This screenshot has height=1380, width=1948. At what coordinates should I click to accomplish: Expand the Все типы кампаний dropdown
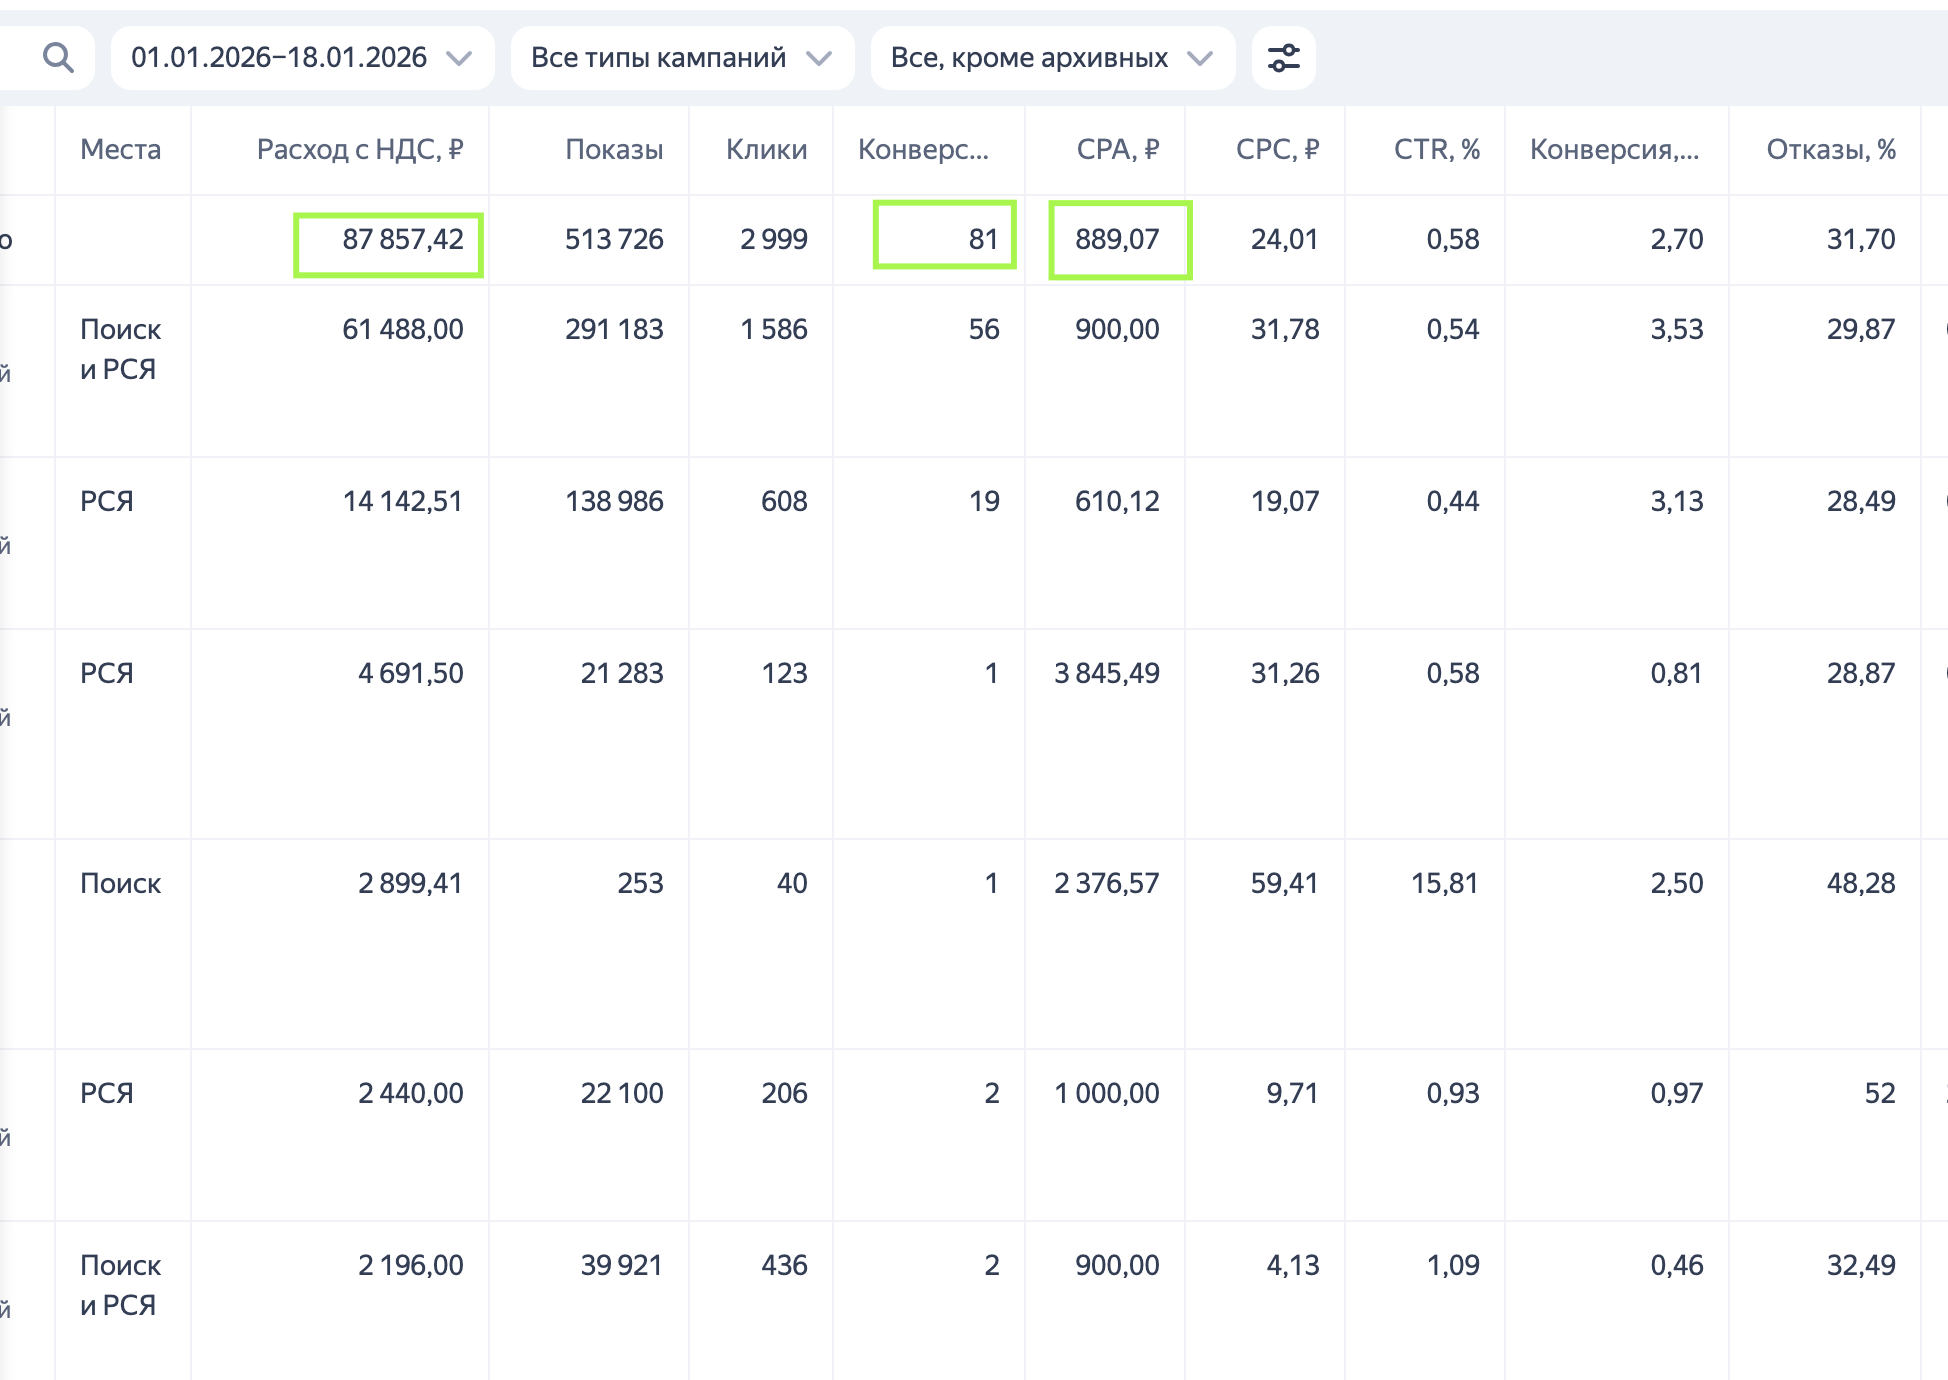pyautogui.click(x=681, y=58)
